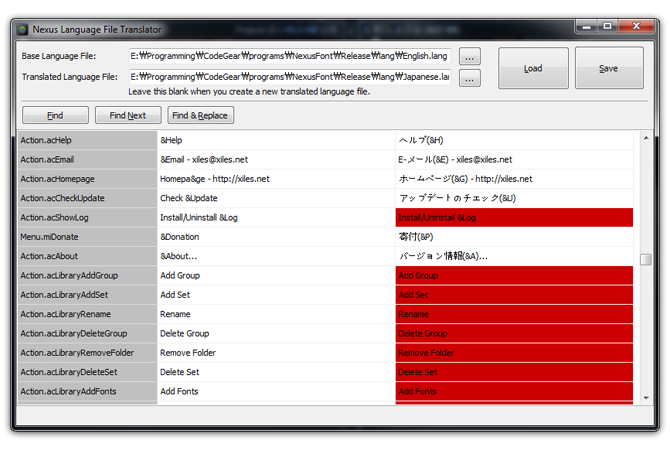
Task: Click the base '&Donation' cell
Action: [276, 237]
